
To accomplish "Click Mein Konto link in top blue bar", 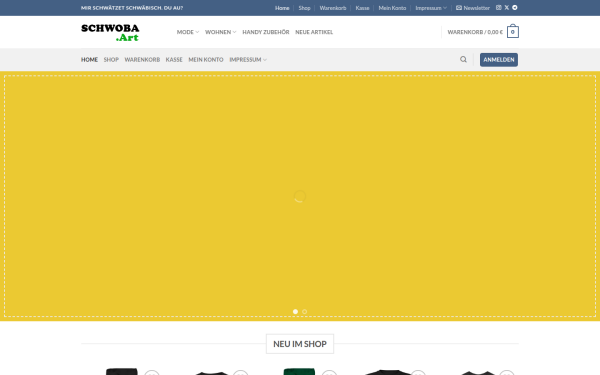I will [392, 8].
